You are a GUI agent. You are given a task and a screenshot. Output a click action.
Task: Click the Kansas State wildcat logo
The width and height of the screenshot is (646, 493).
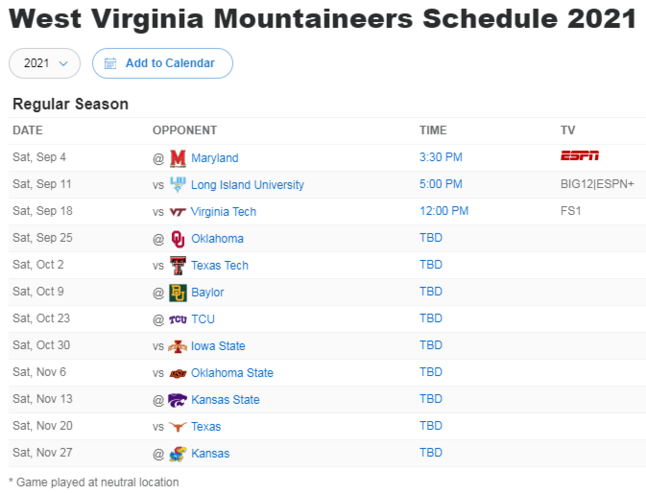[x=178, y=400]
